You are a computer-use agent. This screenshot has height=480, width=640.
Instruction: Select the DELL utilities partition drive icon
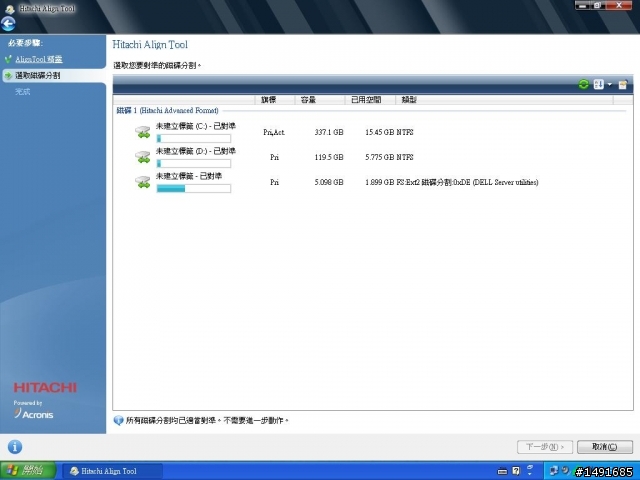pyautogui.click(x=143, y=182)
